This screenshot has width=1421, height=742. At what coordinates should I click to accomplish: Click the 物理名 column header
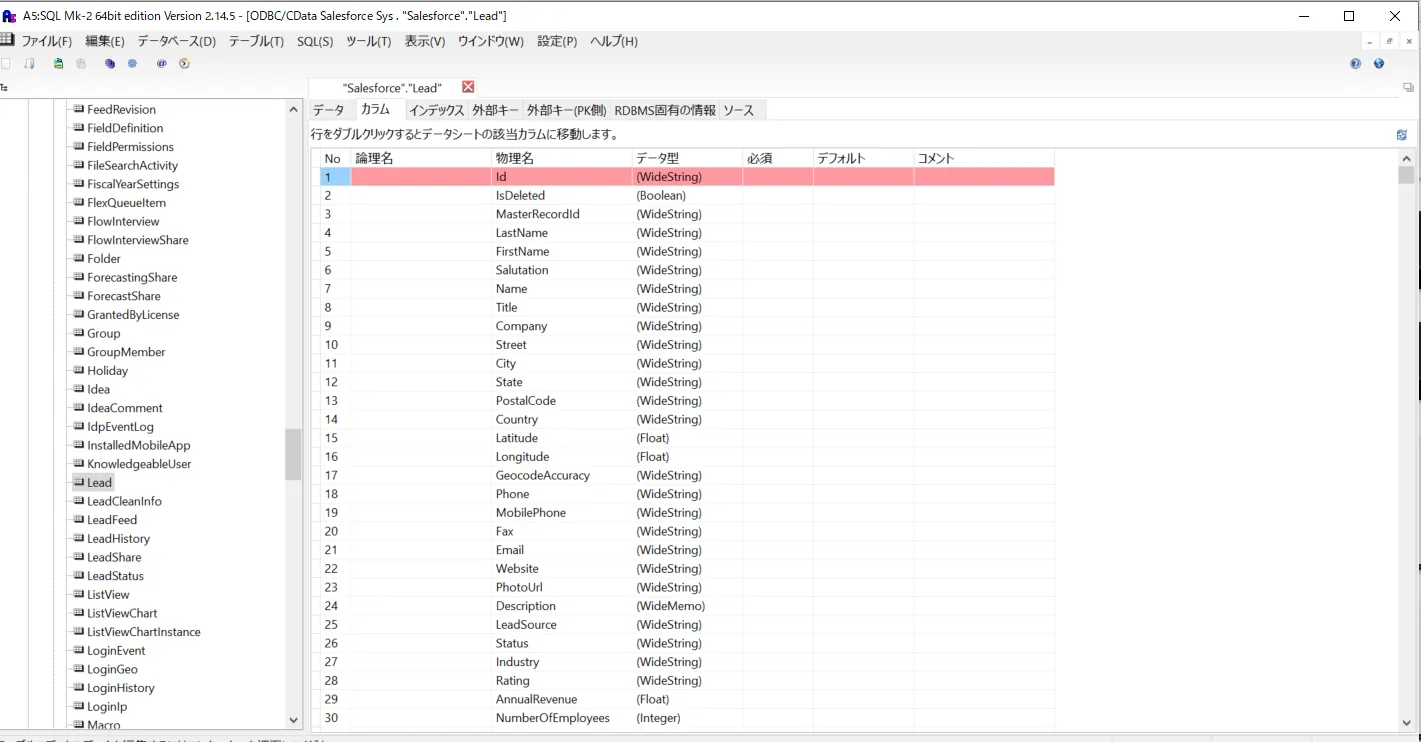(515, 158)
